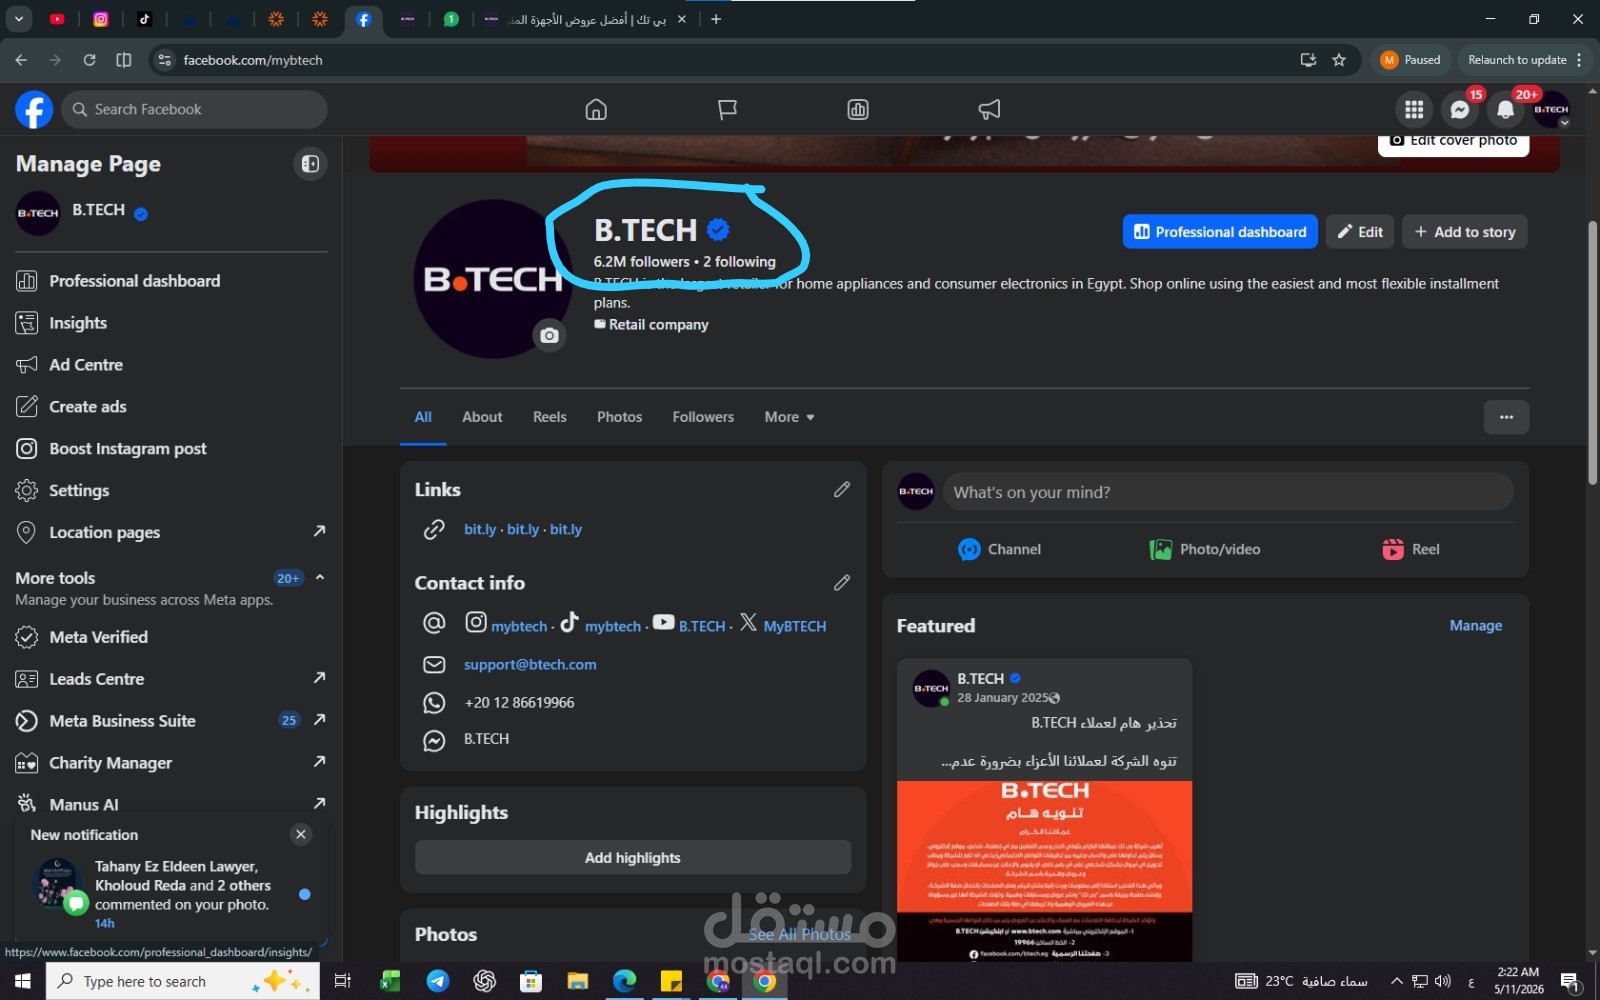Open the Facebook notifications bell
The width and height of the screenshot is (1600, 1000).
[x=1506, y=110]
